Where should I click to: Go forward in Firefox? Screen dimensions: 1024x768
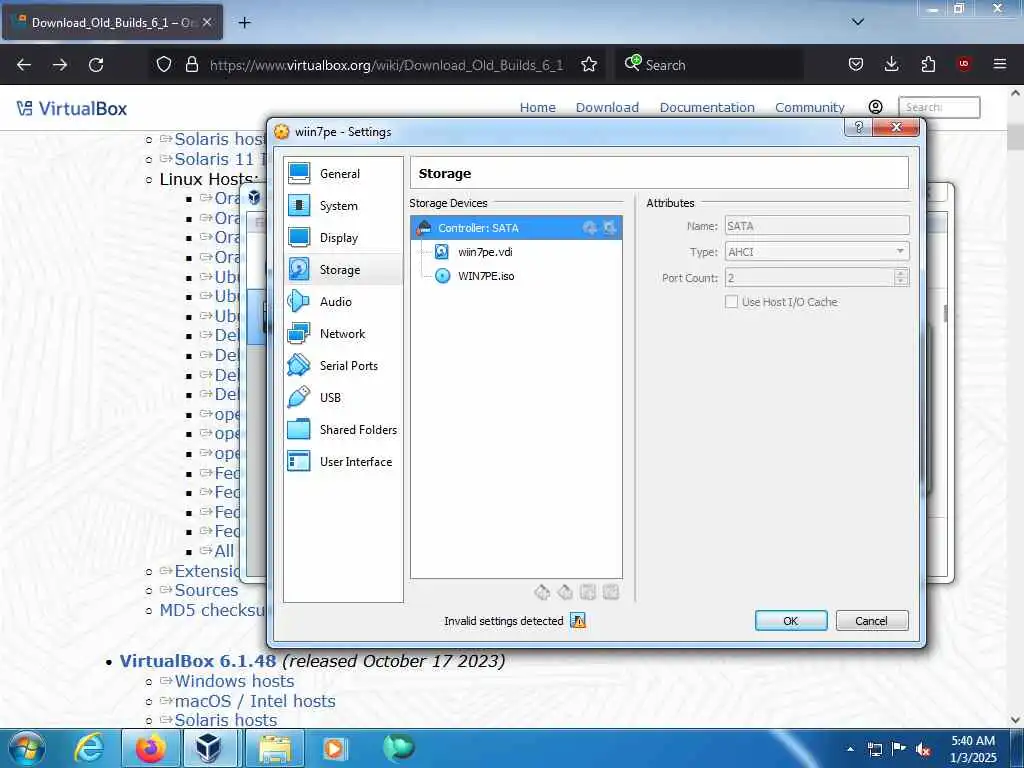click(60, 65)
